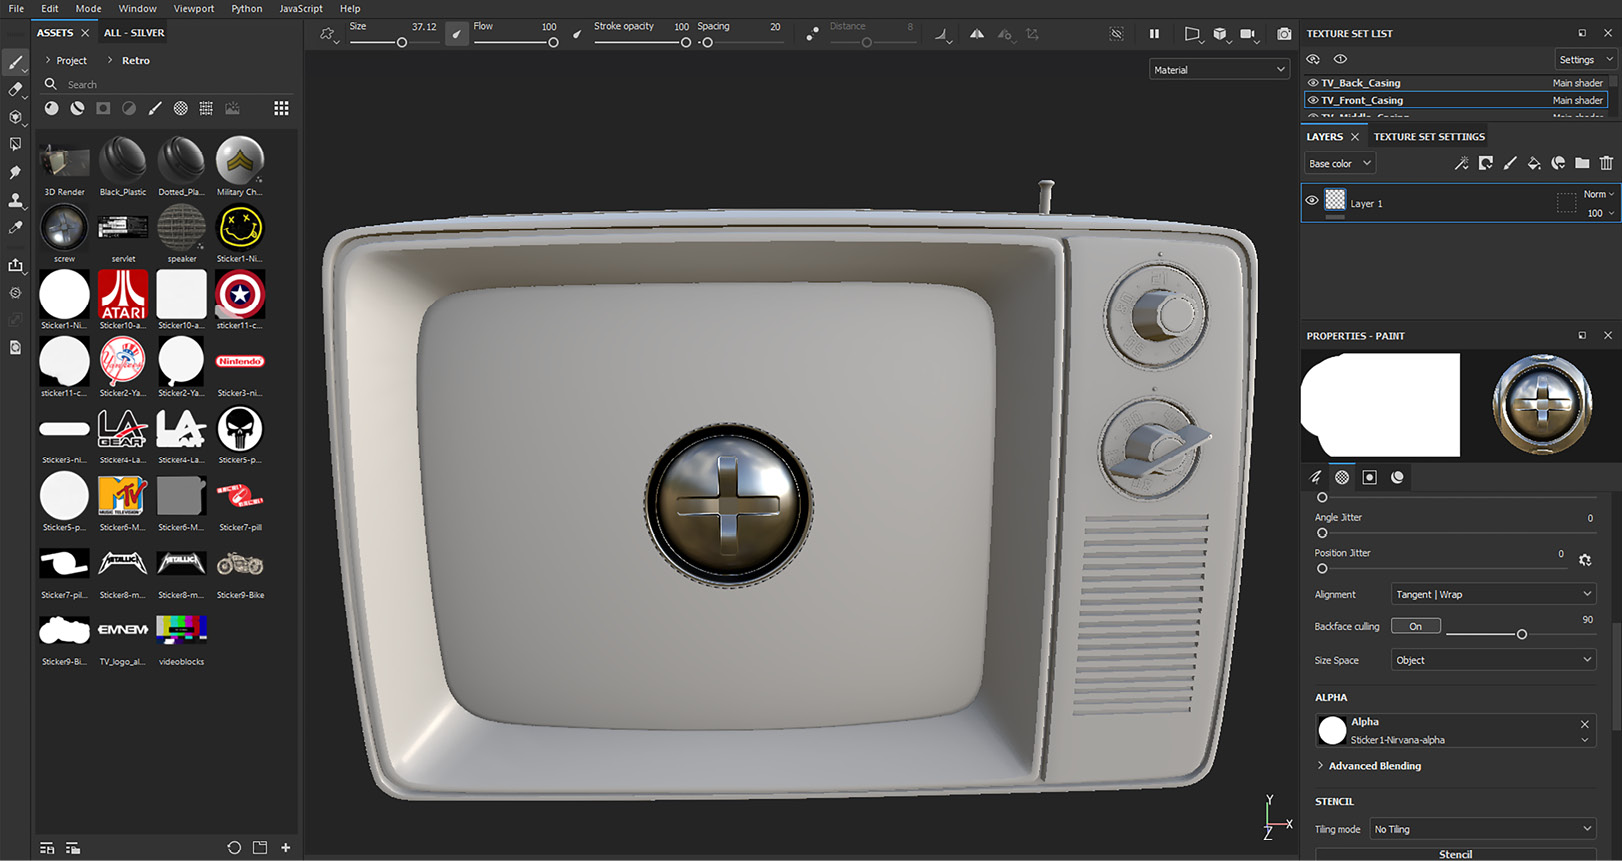The image size is (1622, 861).
Task: Open the texture set Settings dropdown
Action: pos(1586,60)
